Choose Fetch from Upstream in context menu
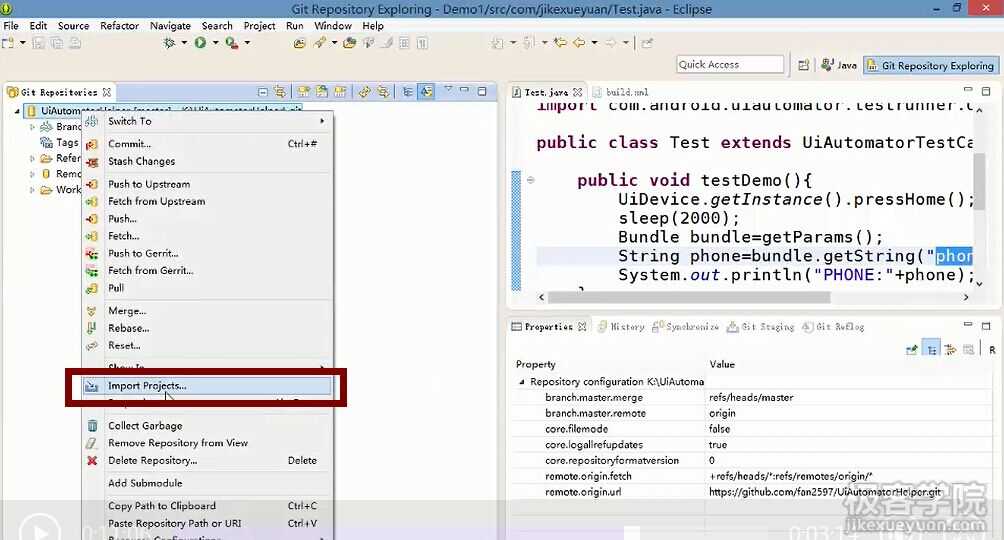This screenshot has width=1004, height=540. [x=207, y=201]
